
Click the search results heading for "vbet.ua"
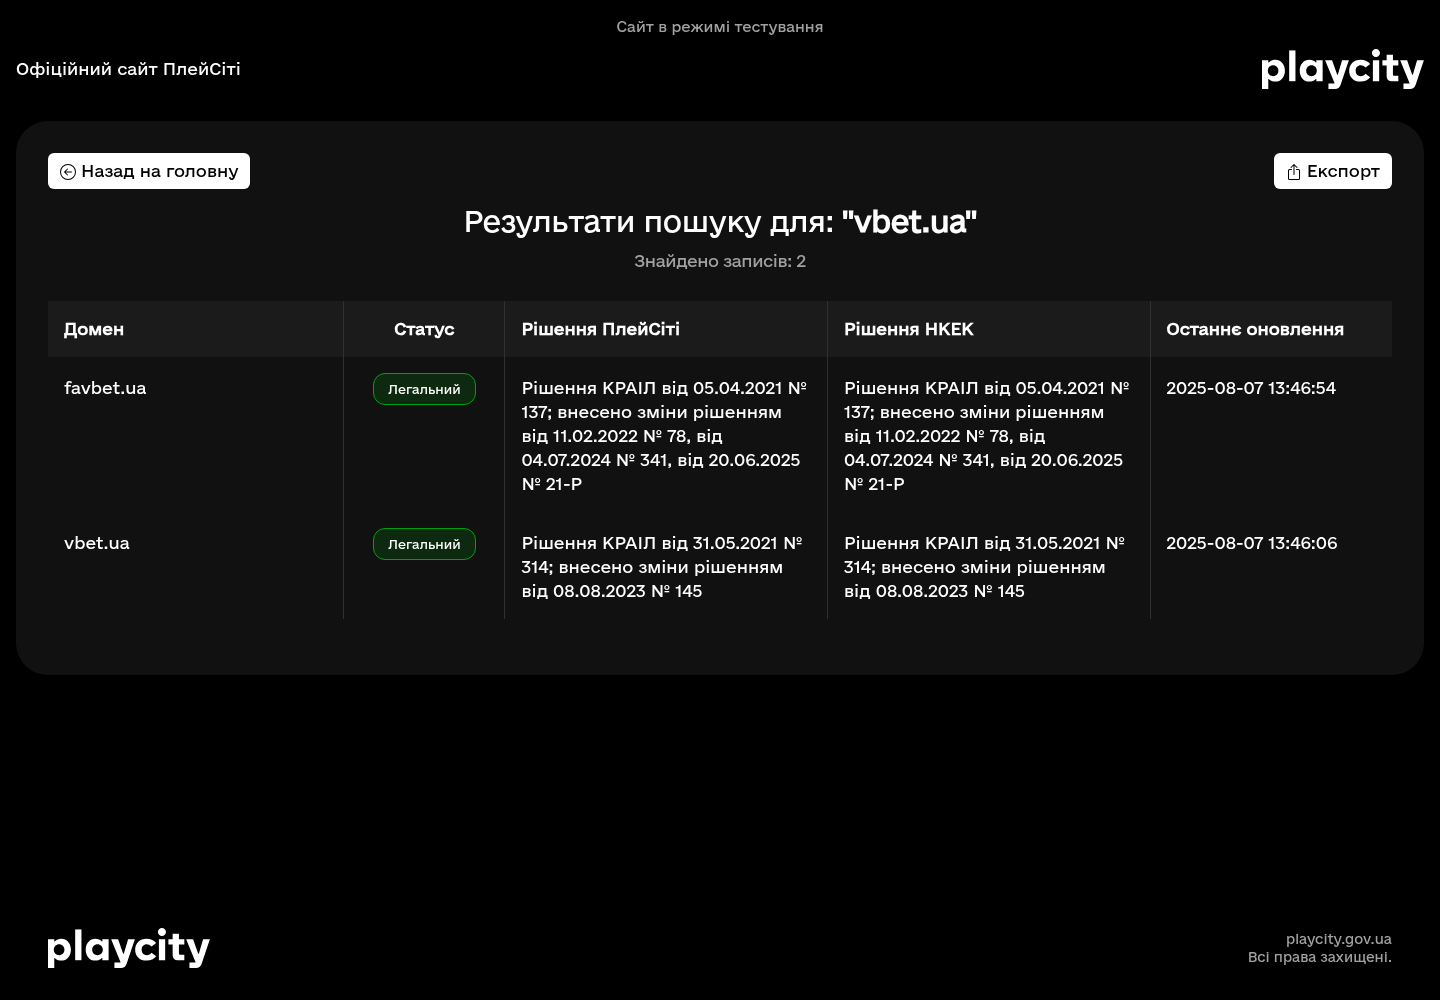[720, 222]
